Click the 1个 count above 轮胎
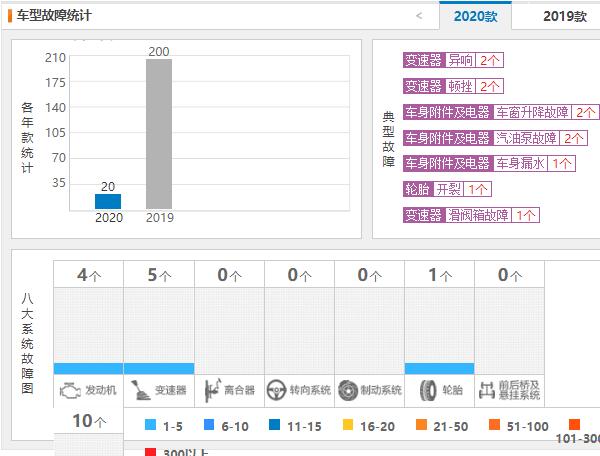This screenshot has height=456, width=600. pos(440,275)
